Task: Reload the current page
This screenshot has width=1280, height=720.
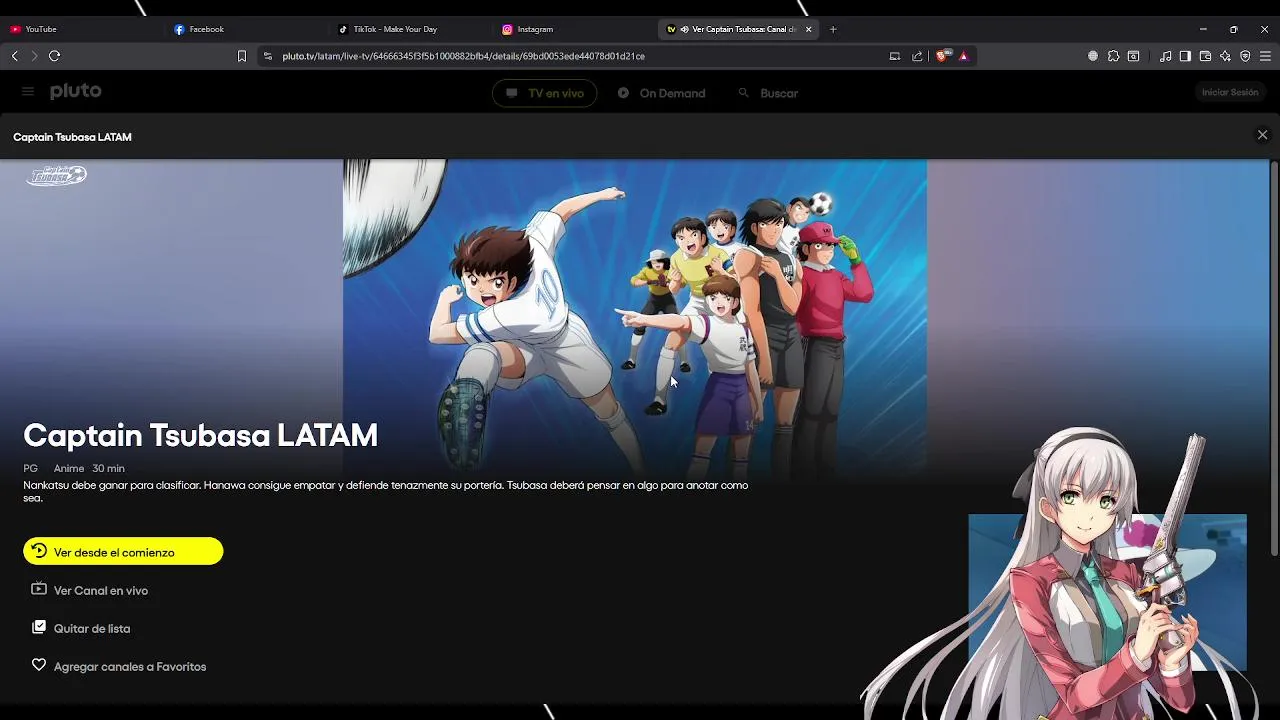Action: coord(55,56)
